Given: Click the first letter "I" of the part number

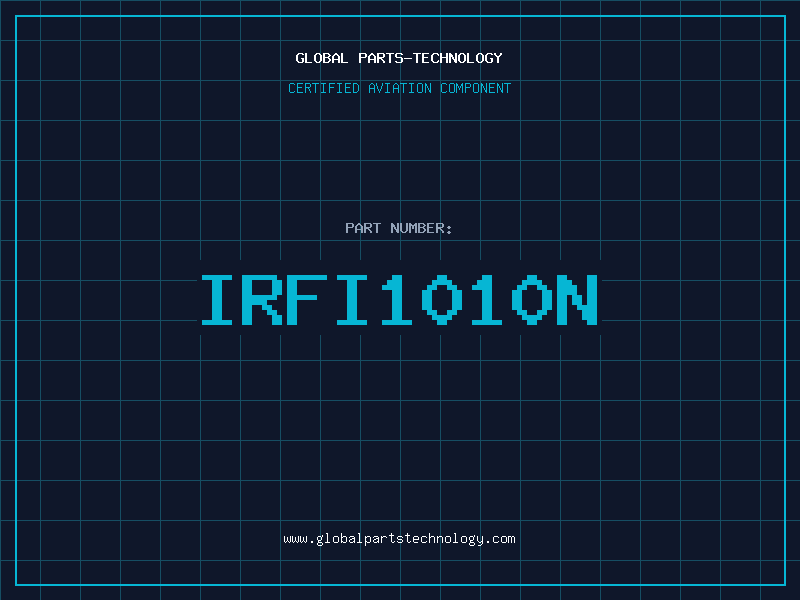Looking at the screenshot, I should click(x=220, y=299).
